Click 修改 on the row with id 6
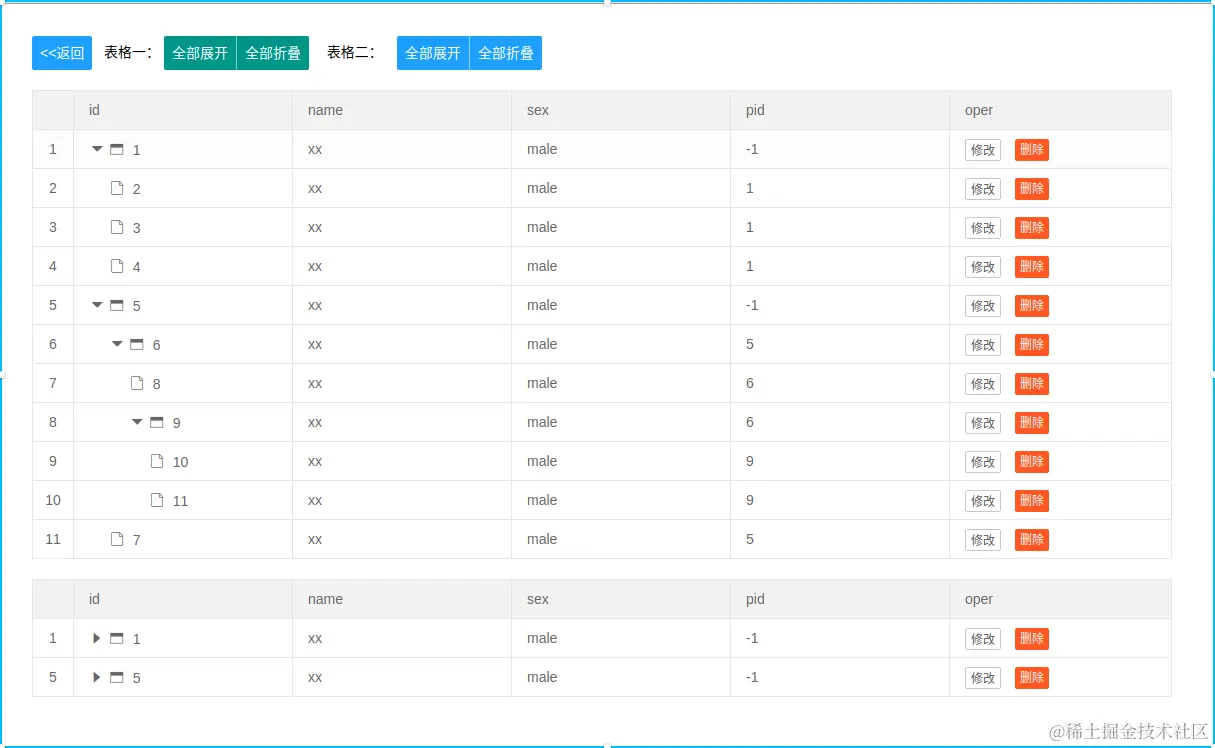 click(x=983, y=345)
